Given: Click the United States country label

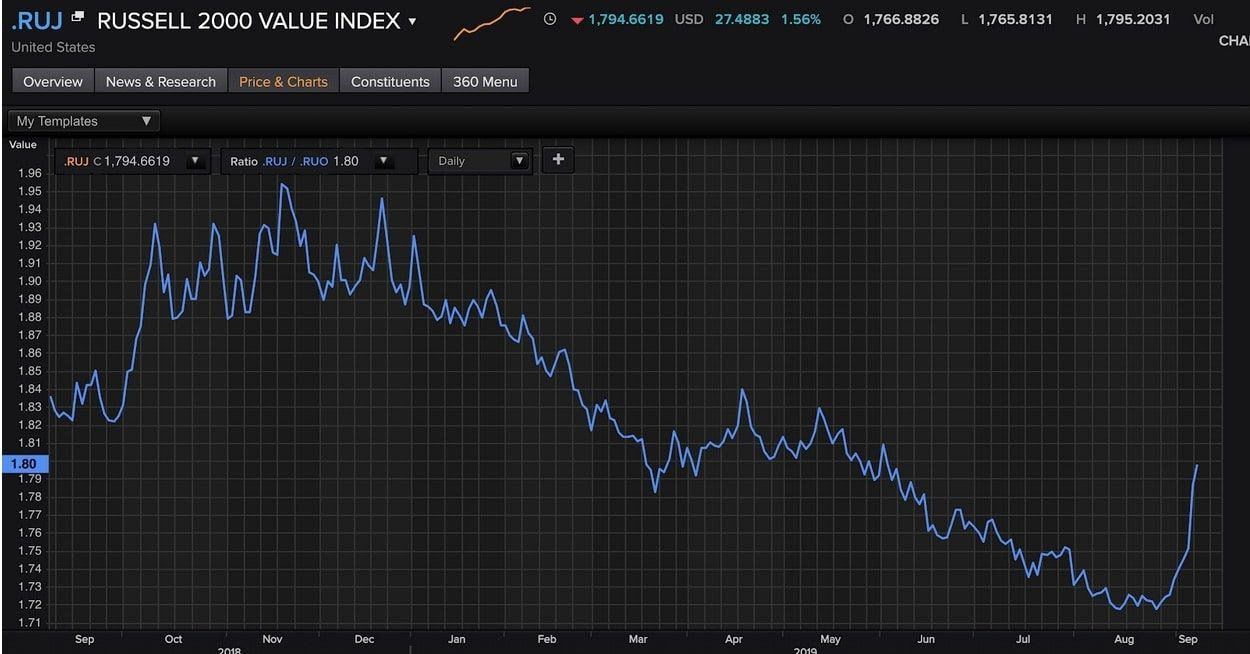Looking at the screenshot, I should 53,47.
